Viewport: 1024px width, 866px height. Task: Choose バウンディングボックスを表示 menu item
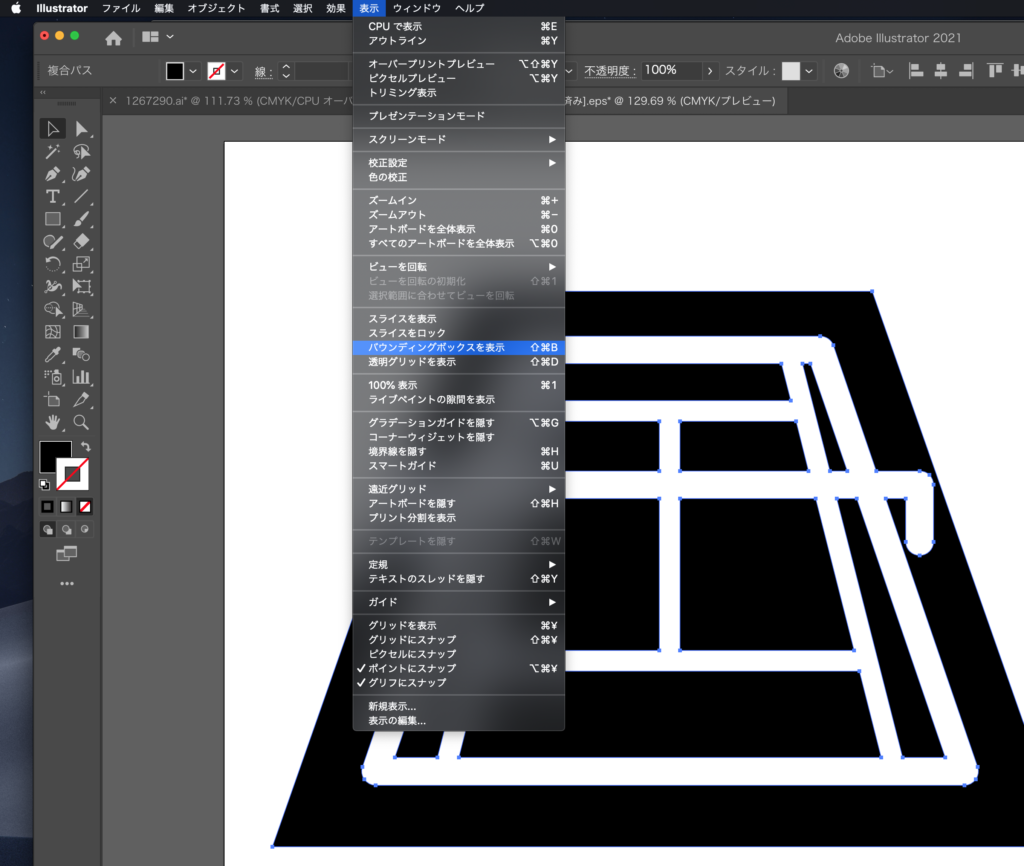436,347
